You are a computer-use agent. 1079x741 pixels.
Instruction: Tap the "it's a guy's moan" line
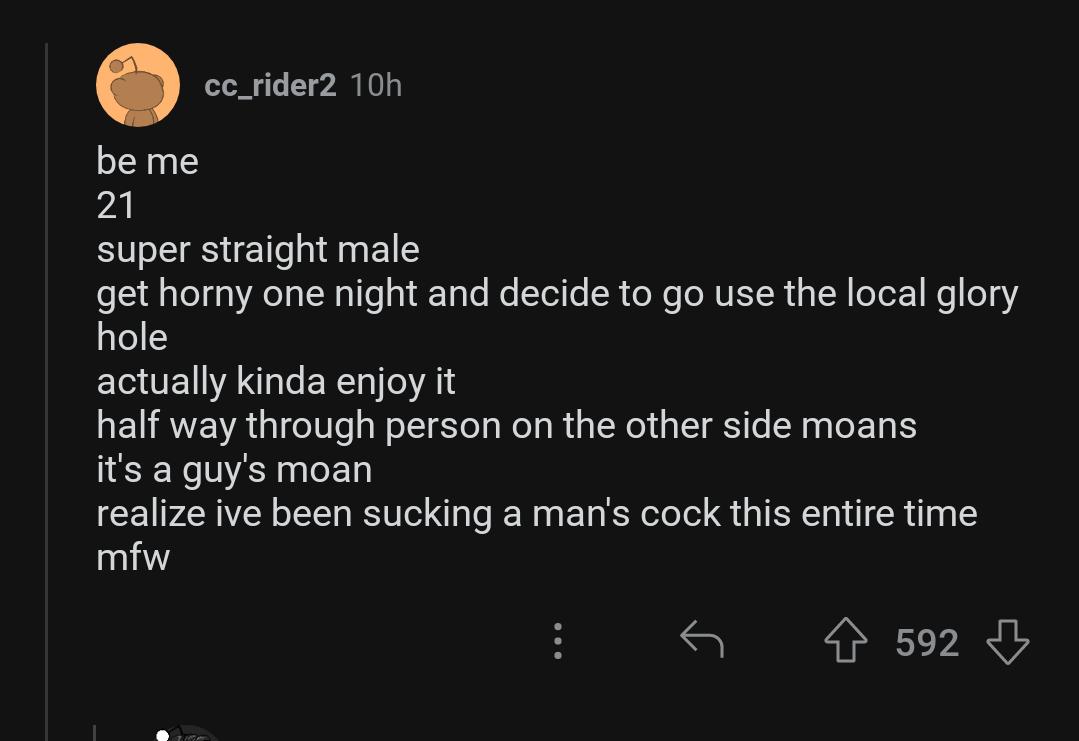coord(234,469)
